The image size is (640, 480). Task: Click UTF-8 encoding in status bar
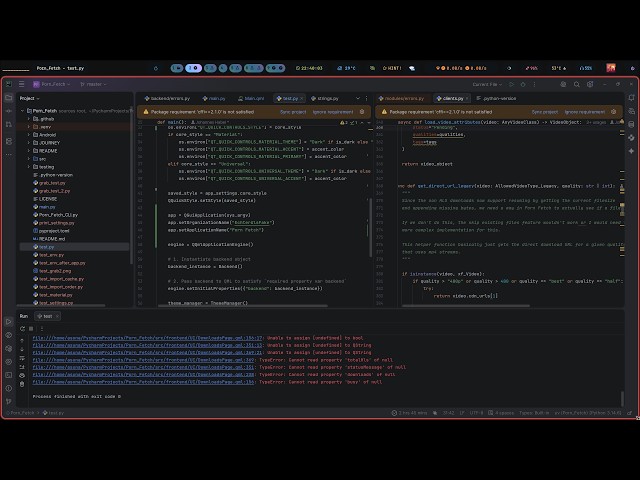(x=476, y=413)
